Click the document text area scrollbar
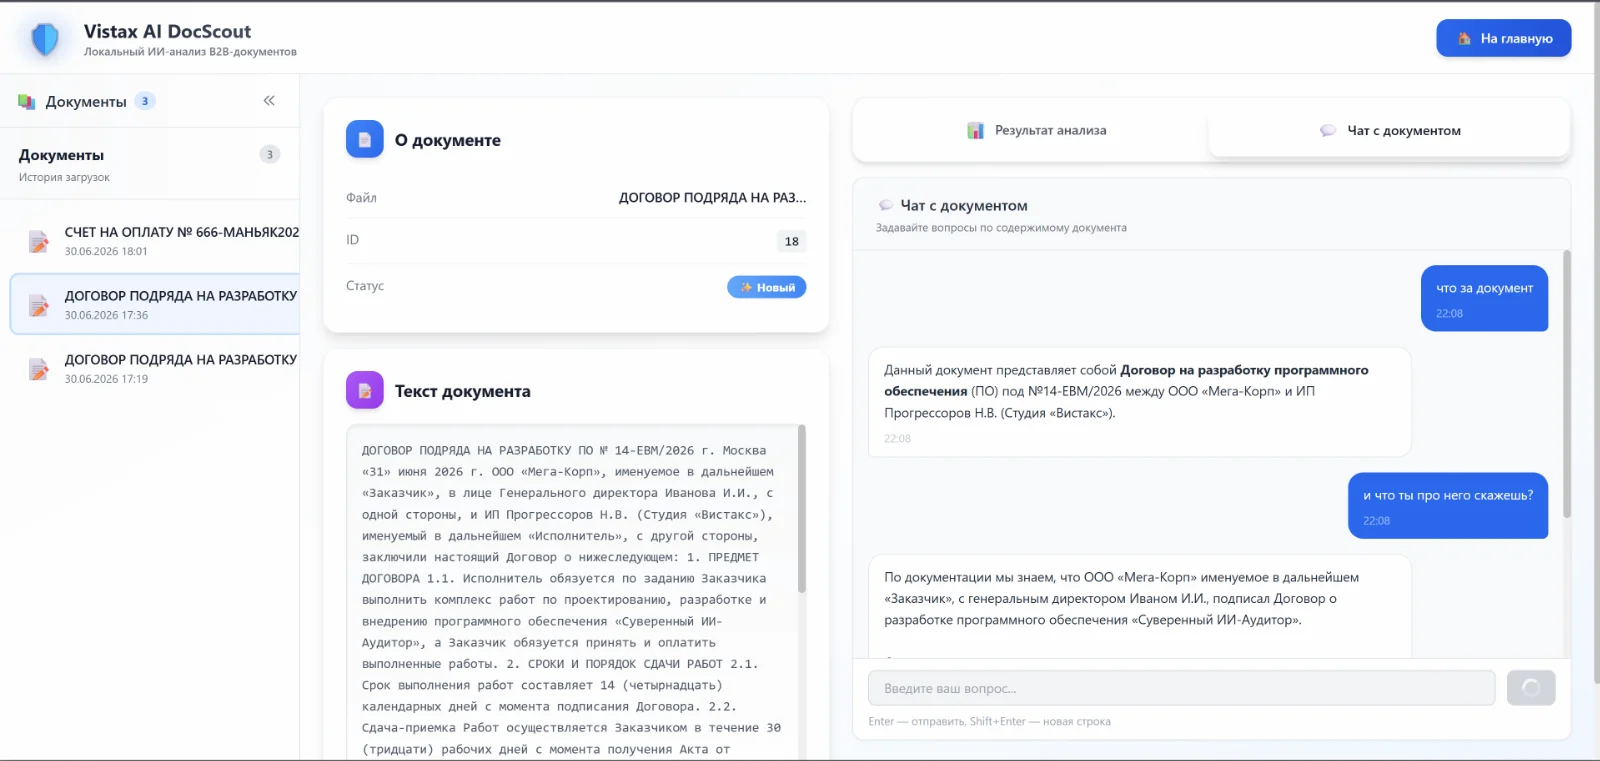The height and width of the screenshot is (761, 1600). click(x=802, y=508)
